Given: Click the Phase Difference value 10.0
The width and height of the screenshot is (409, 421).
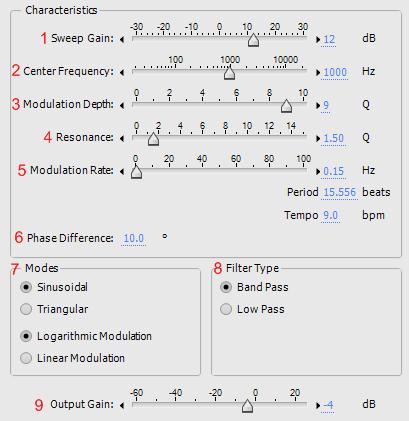Looking at the screenshot, I should point(134,238).
